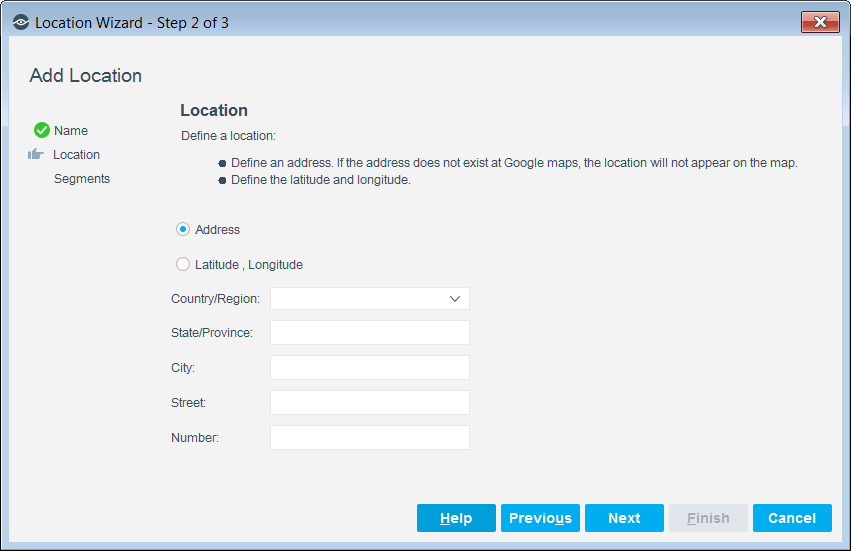851x551 pixels.
Task: Close the Location Wizard window
Action: [820, 22]
